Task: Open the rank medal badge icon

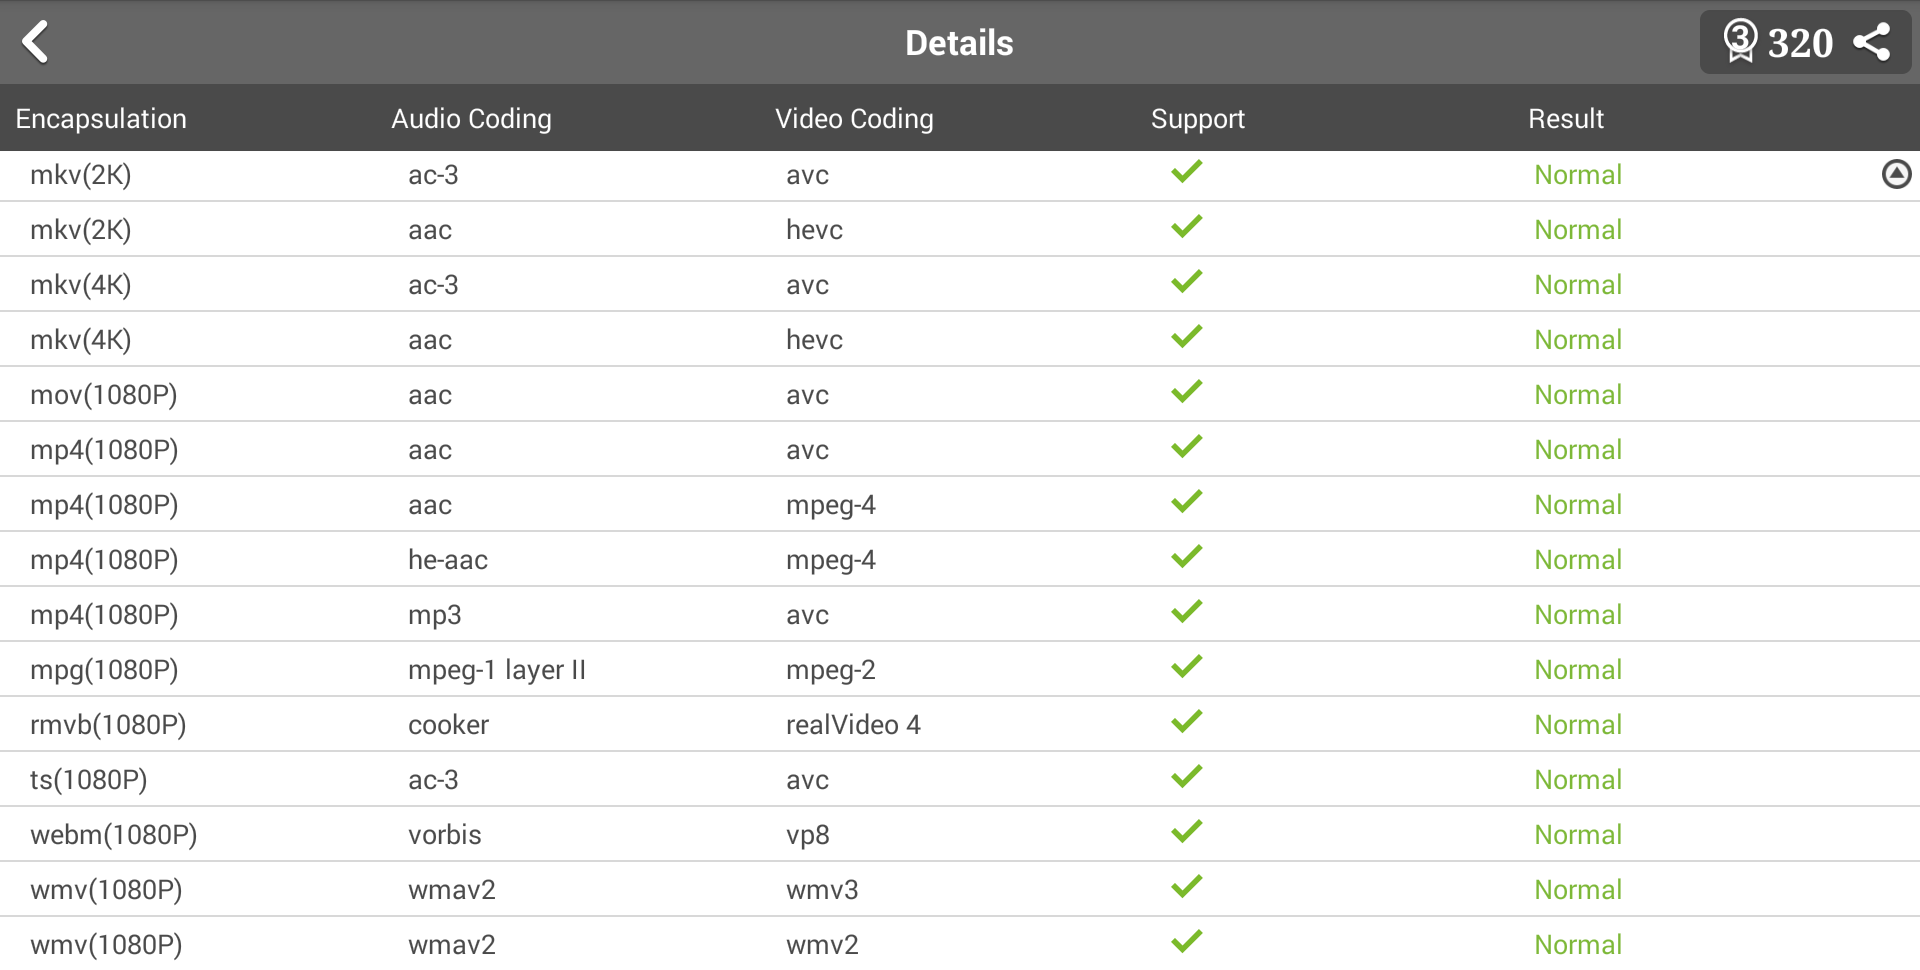Action: 1740,42
